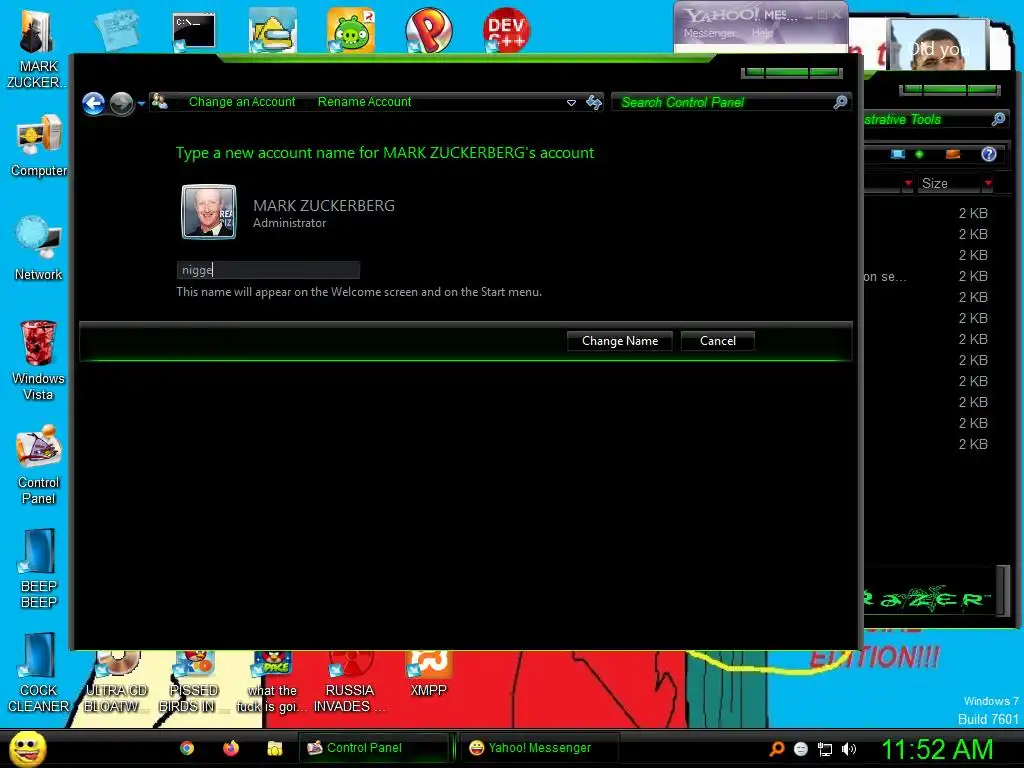
Task: Select the BEEP BEEP desktop shortcut
Action: coord(39,569)
